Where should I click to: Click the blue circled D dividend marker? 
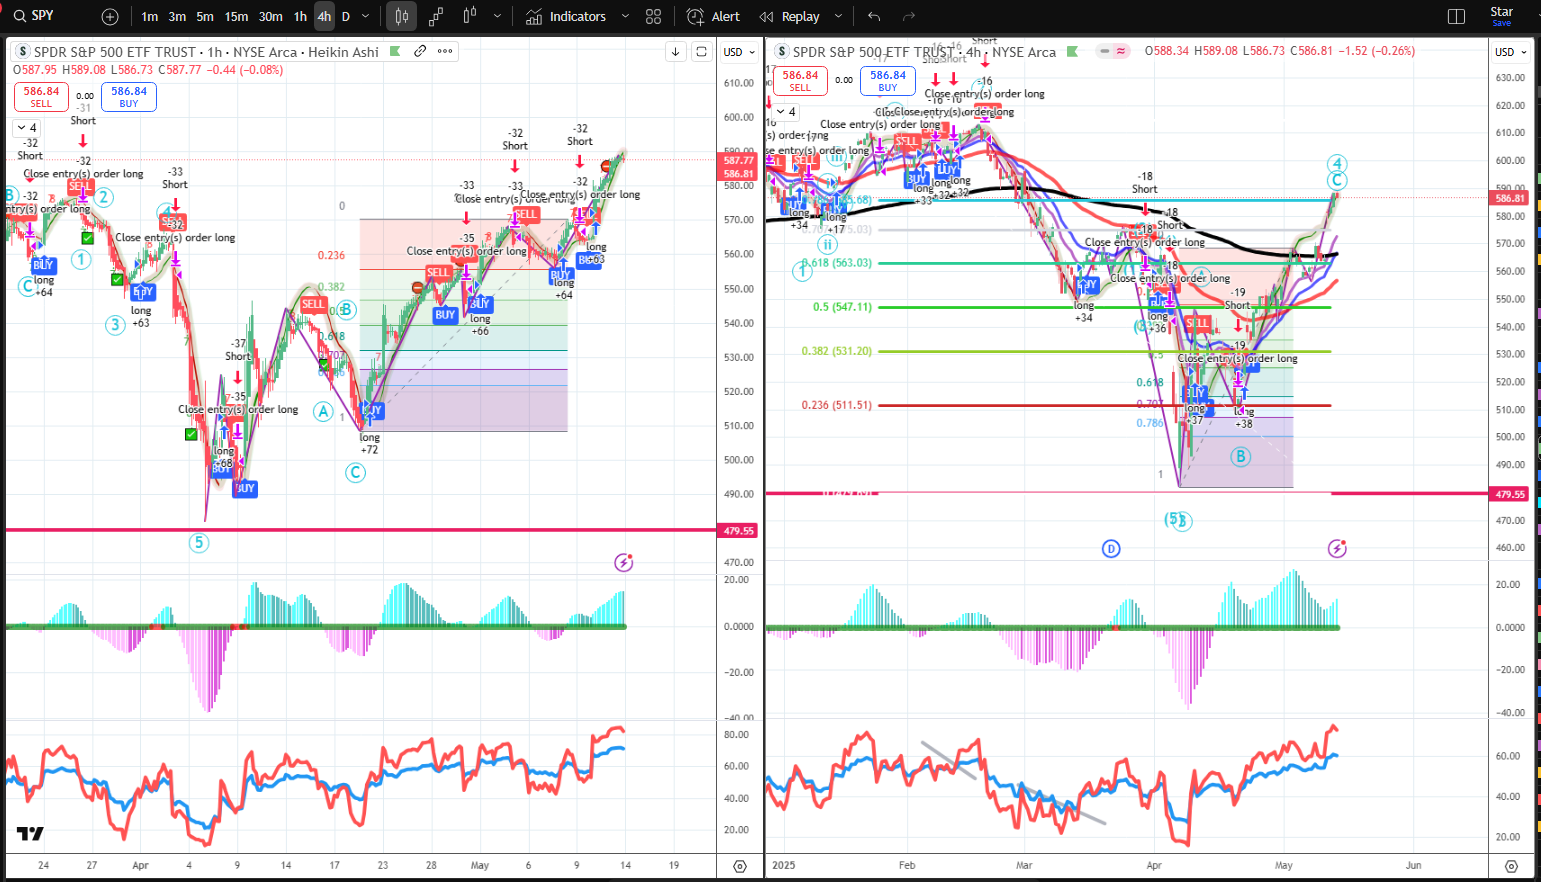tap(1111, 548)
